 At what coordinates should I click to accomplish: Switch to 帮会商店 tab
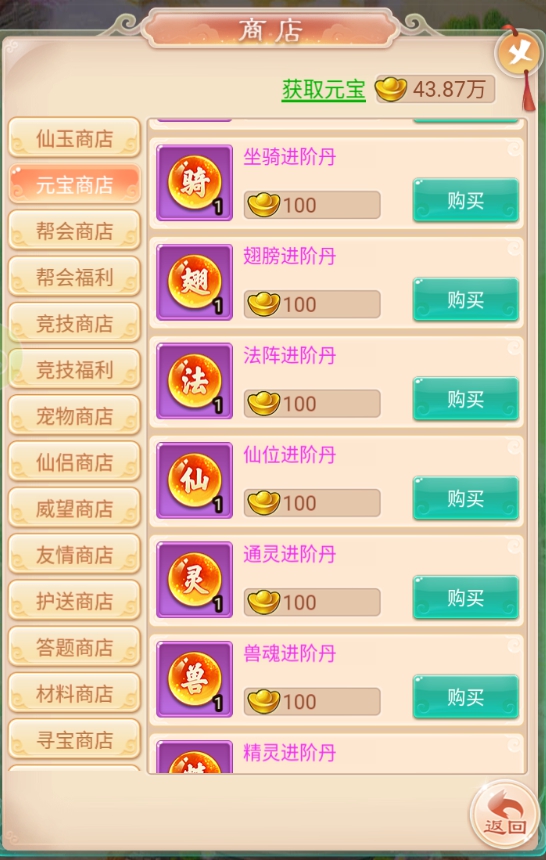pyautogui.click(x=75, y=231)
